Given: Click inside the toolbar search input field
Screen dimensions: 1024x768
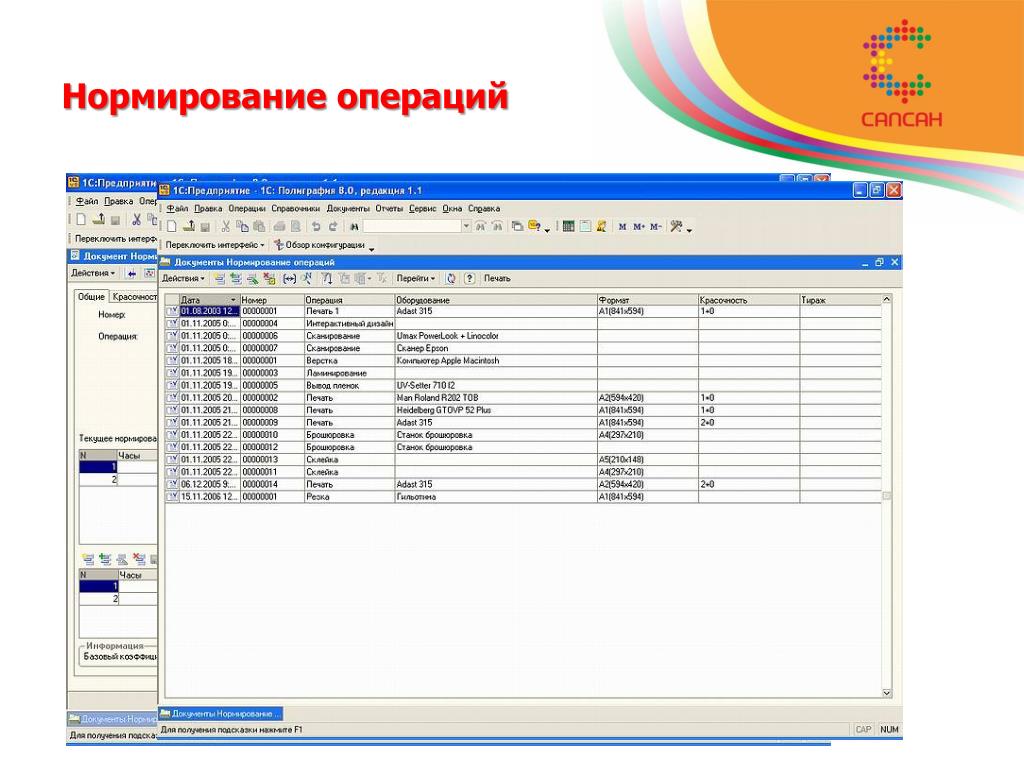Looking at the screenshot, I should tap(412, 227).
